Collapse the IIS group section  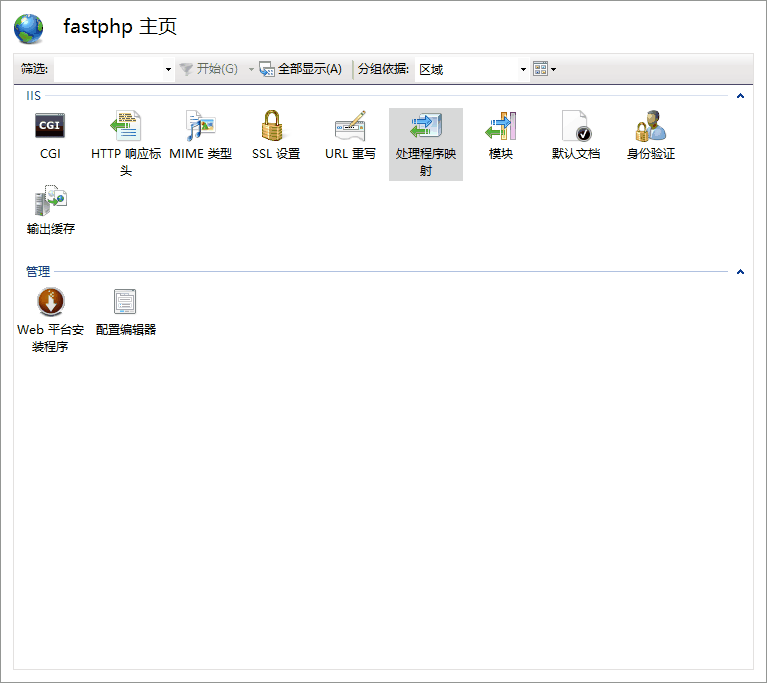click(740, 96)
